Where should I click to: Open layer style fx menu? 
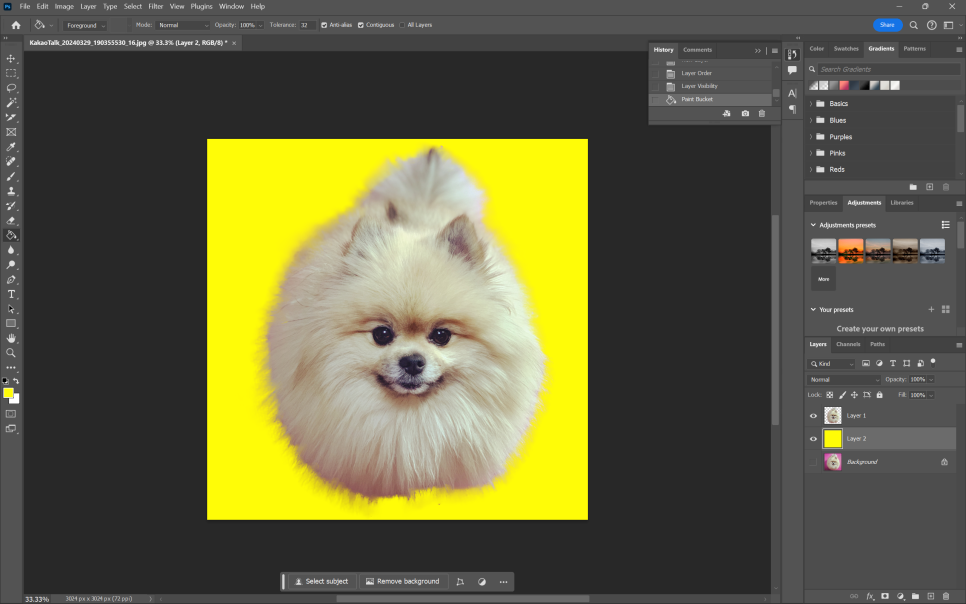tap(870, 596)
